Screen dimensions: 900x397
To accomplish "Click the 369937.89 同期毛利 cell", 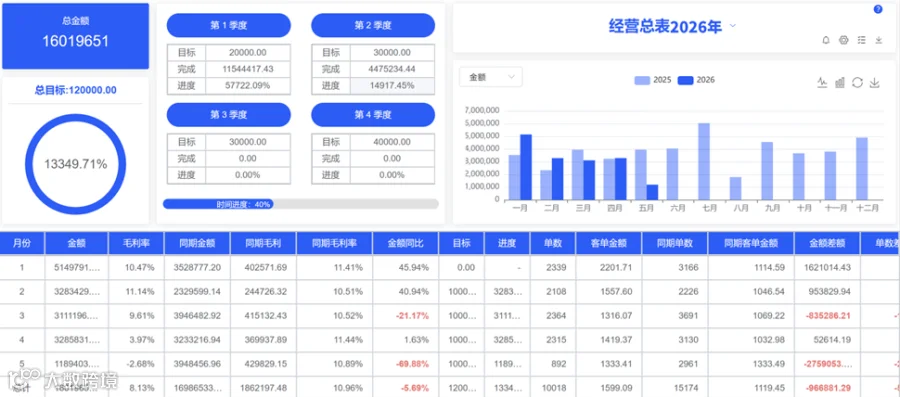I will [263, 340].
